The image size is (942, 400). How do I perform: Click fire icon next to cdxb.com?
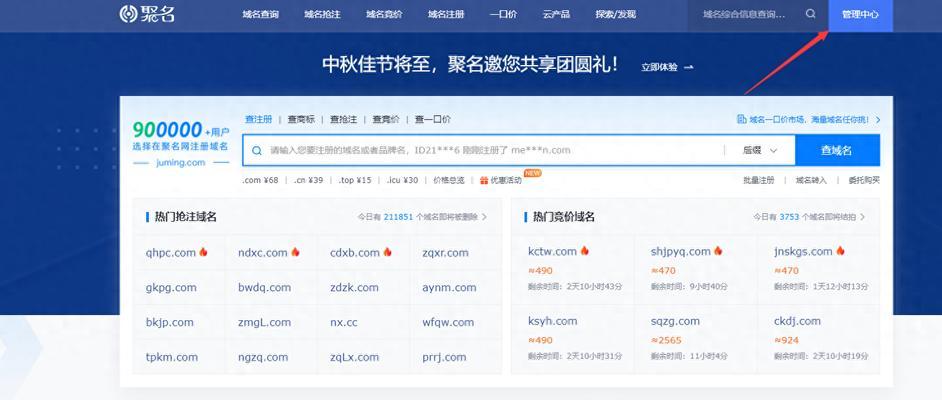point(387,252)
